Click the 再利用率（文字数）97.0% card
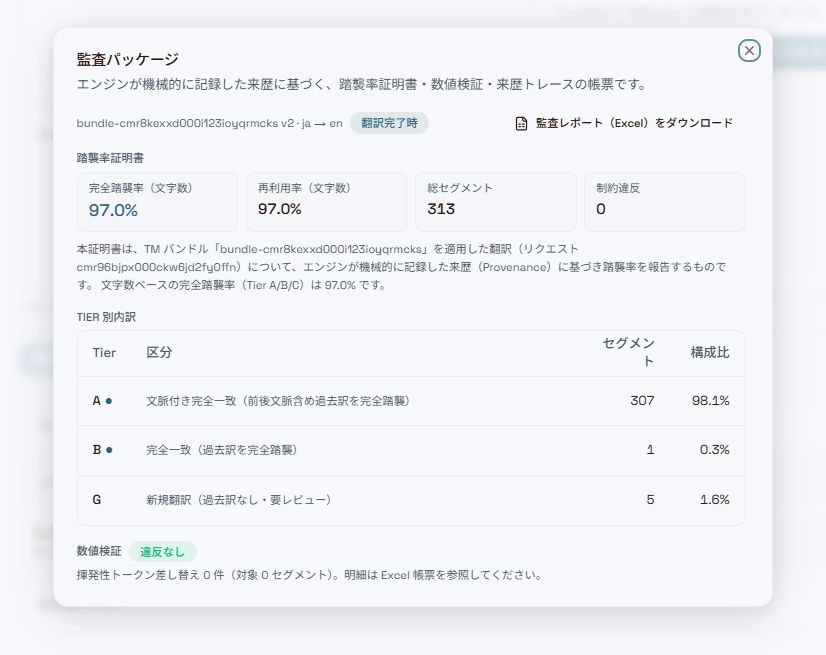 click(x=326, y=202)
